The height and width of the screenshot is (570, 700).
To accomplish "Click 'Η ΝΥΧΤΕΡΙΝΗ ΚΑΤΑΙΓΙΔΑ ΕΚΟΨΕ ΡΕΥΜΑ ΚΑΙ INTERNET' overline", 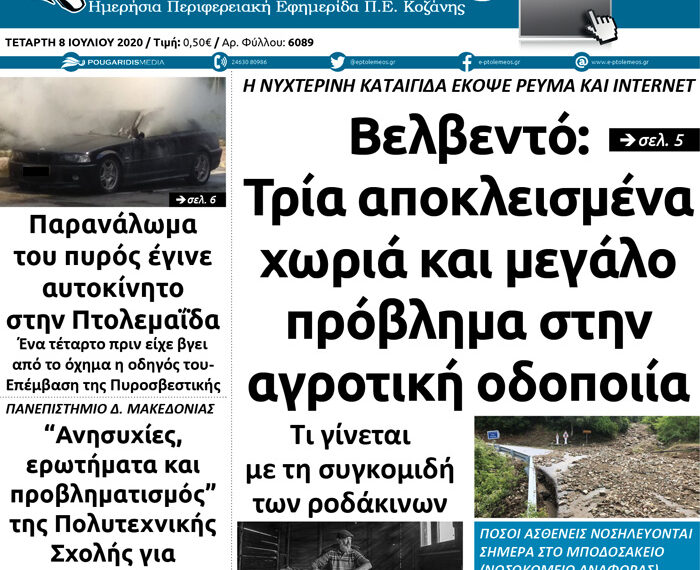I will coord(469,86).
